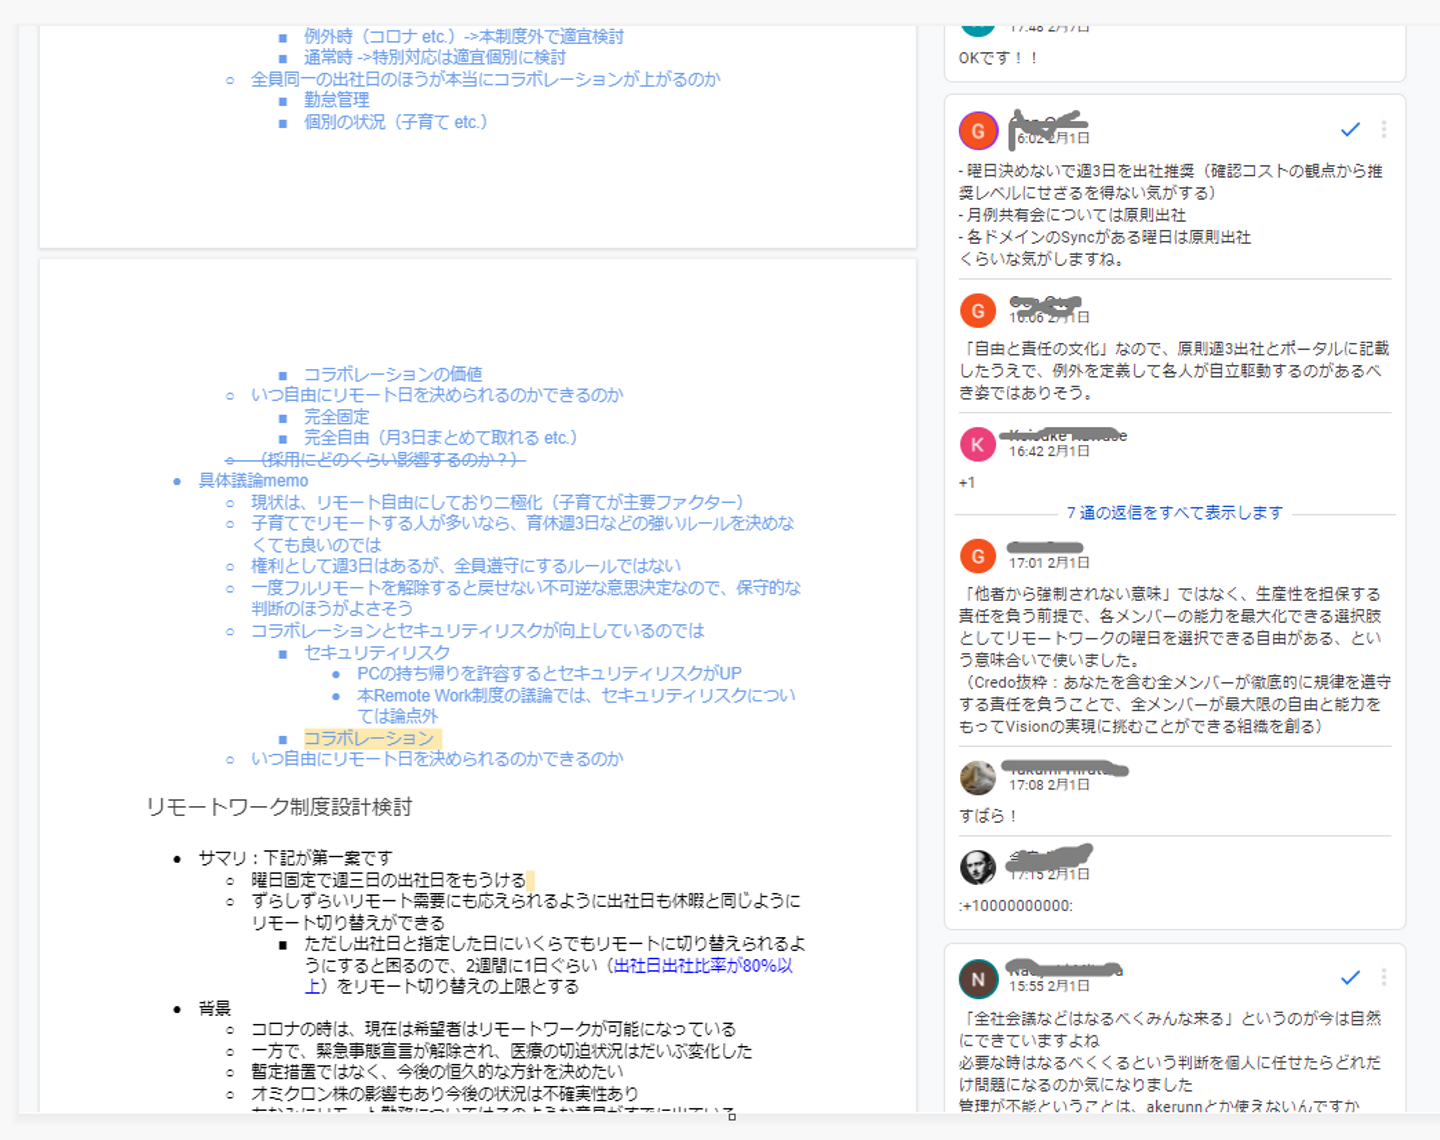The image size is (1440, 1140).
Task: Click the 15:55 2月1日 timestamp
Action: point(1049,986)
